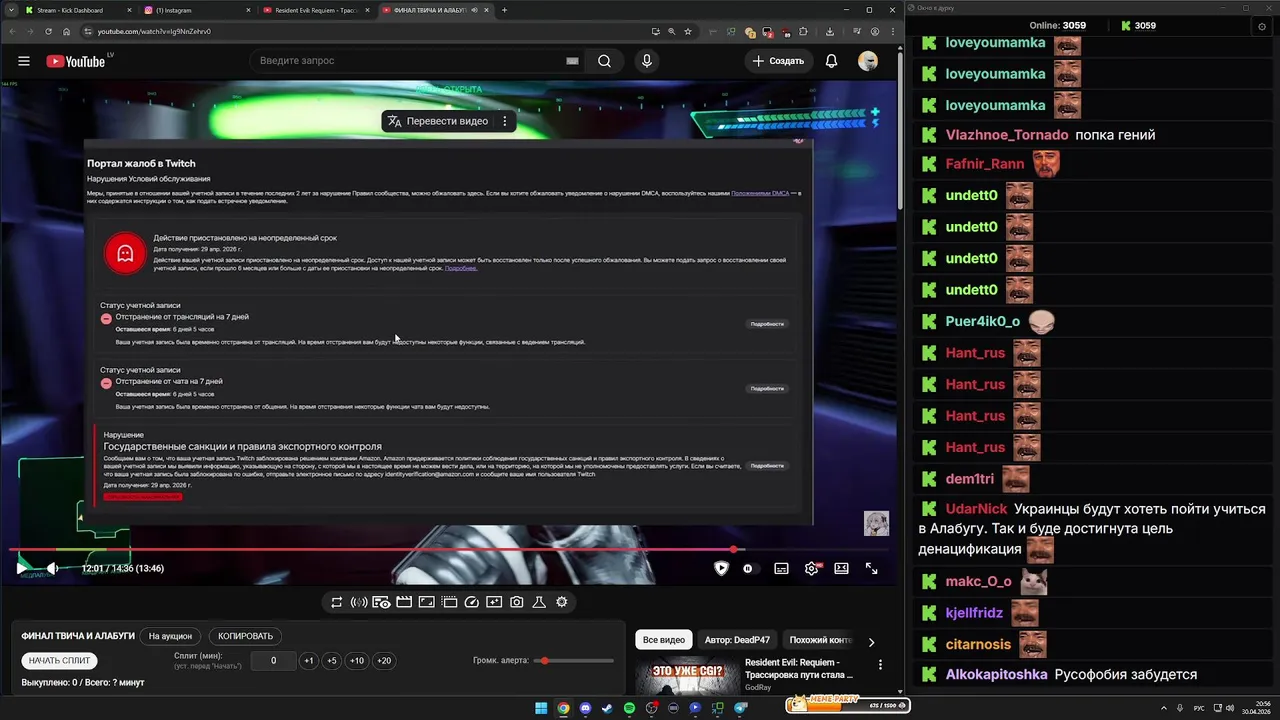1280x720 pixels.
Task: Take a screenshot with the camera icon
Action: (x=517, y=602)
